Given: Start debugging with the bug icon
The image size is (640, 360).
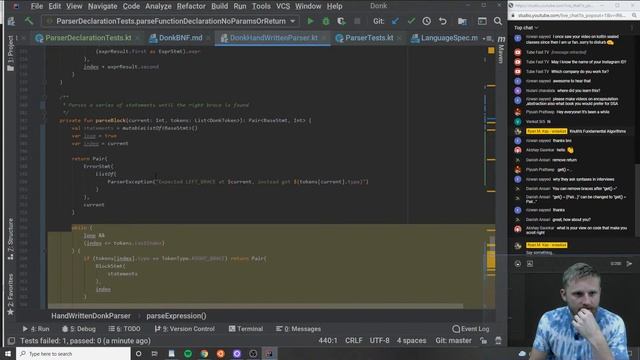Looking at the screenshot, I should pyautogui.click(x=326, y=21).
